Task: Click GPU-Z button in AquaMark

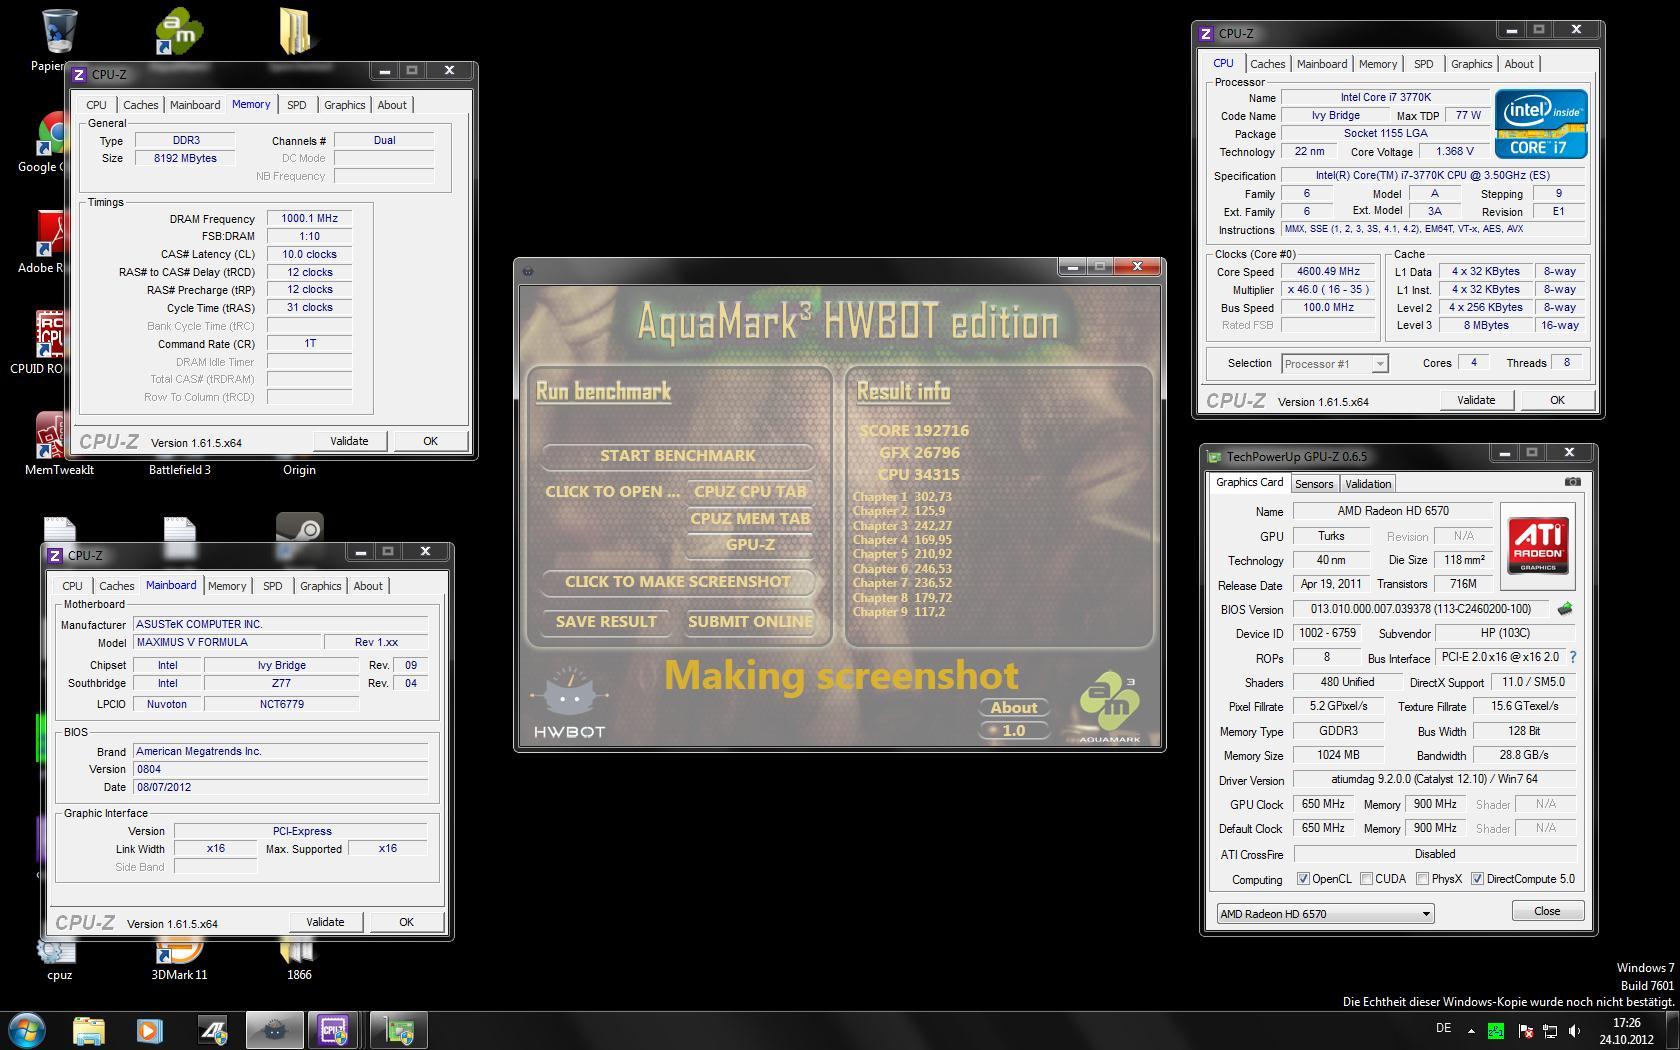Action: (750, 545)
